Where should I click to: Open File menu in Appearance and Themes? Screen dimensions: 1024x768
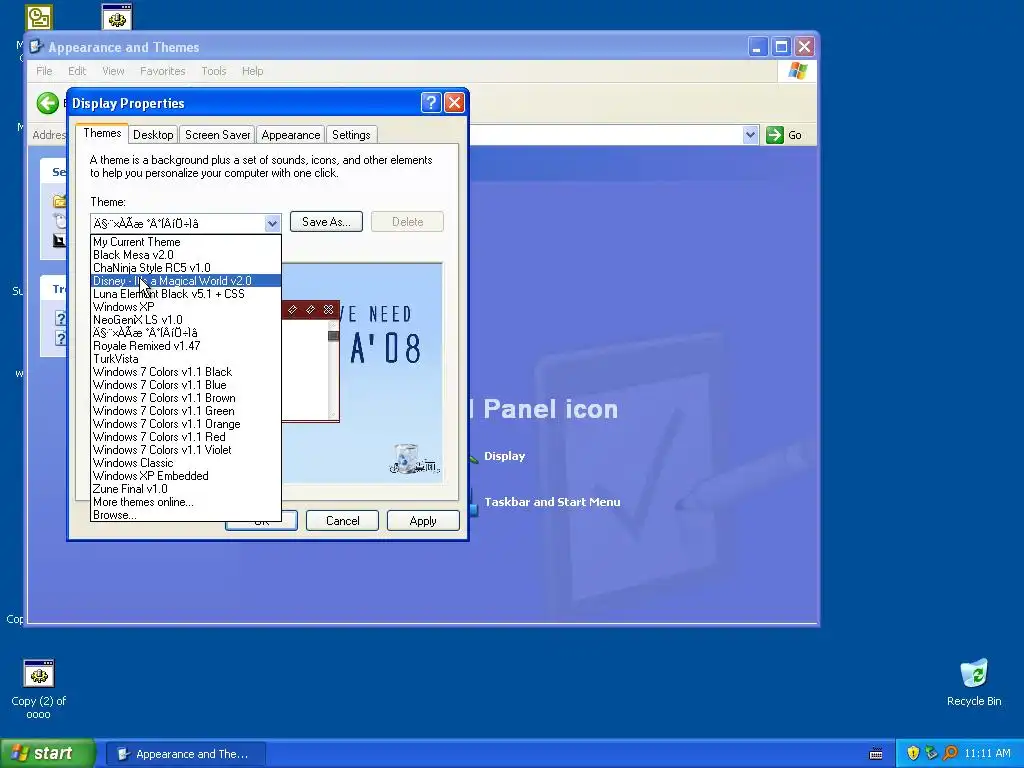44,71
